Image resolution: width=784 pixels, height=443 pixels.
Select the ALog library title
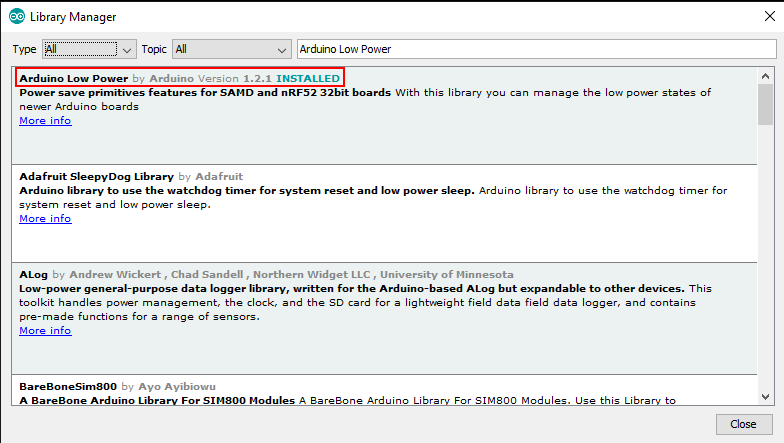[x=33, y=274]
